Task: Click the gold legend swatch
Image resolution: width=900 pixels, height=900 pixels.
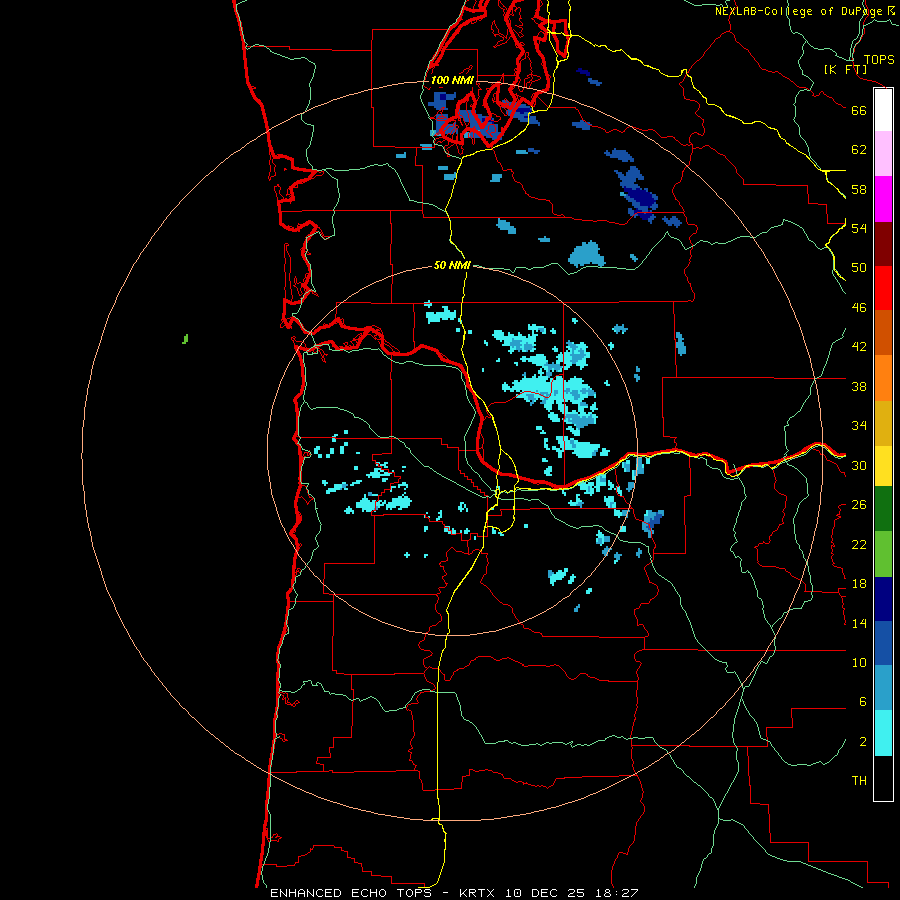Action: (883, 423)
